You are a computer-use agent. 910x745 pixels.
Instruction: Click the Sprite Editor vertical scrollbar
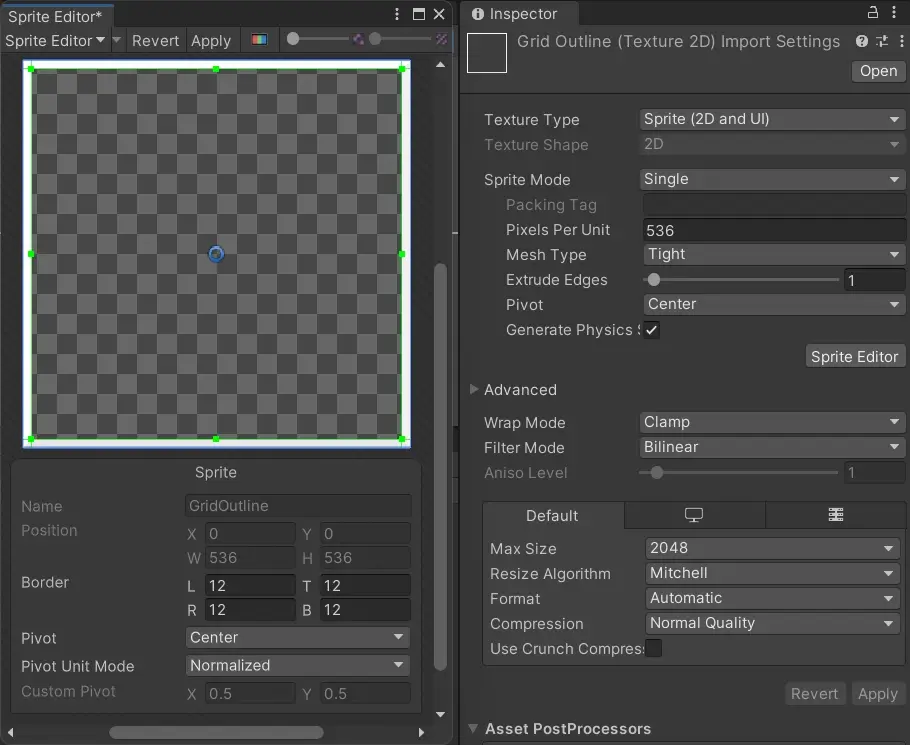tap(440, 467)
